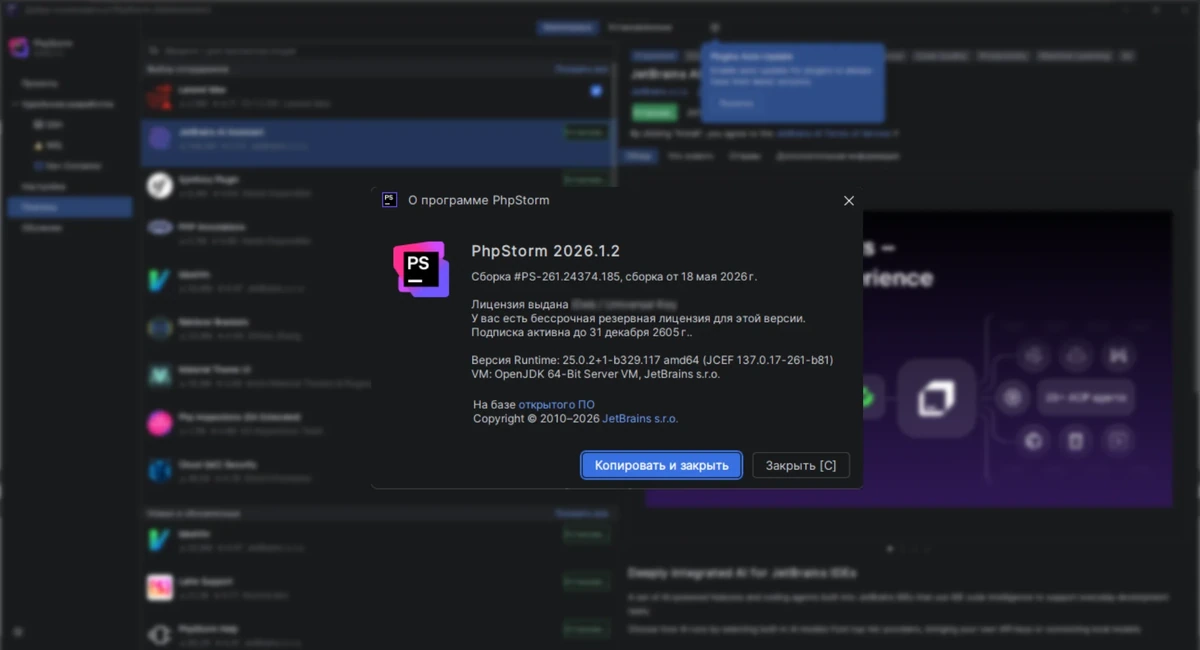Click the Подписка активна до 31 декабря text

pyautogui.click(x=581, y=332)
